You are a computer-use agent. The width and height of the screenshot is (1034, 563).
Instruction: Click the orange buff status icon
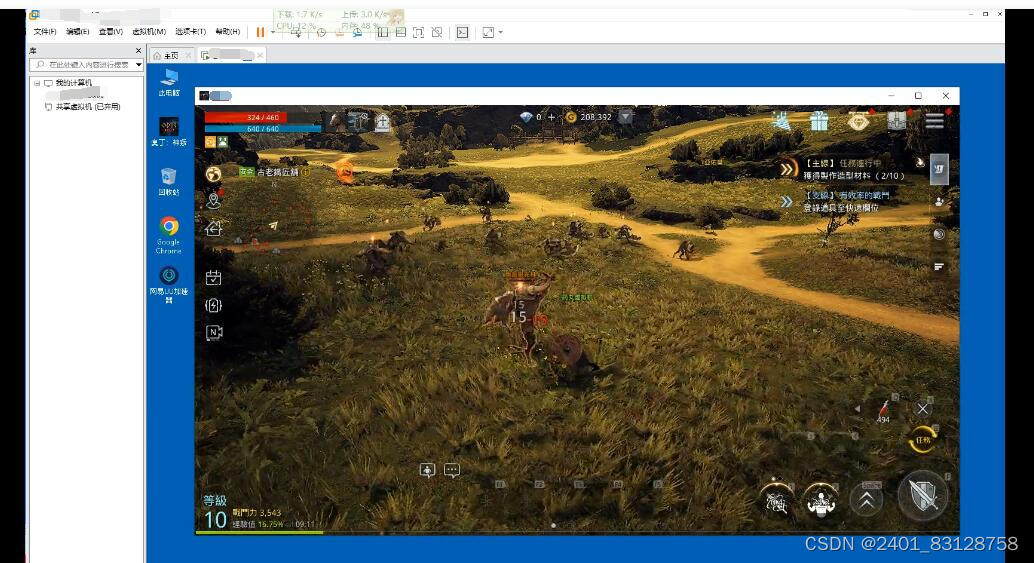coord(210,142)
